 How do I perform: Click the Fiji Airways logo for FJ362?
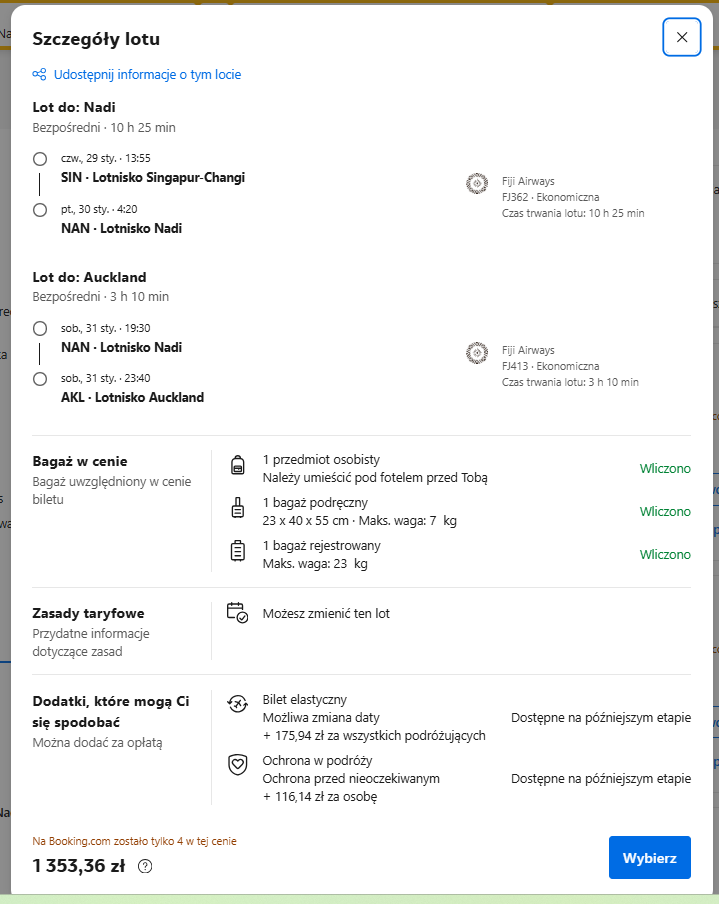point(477,184)
